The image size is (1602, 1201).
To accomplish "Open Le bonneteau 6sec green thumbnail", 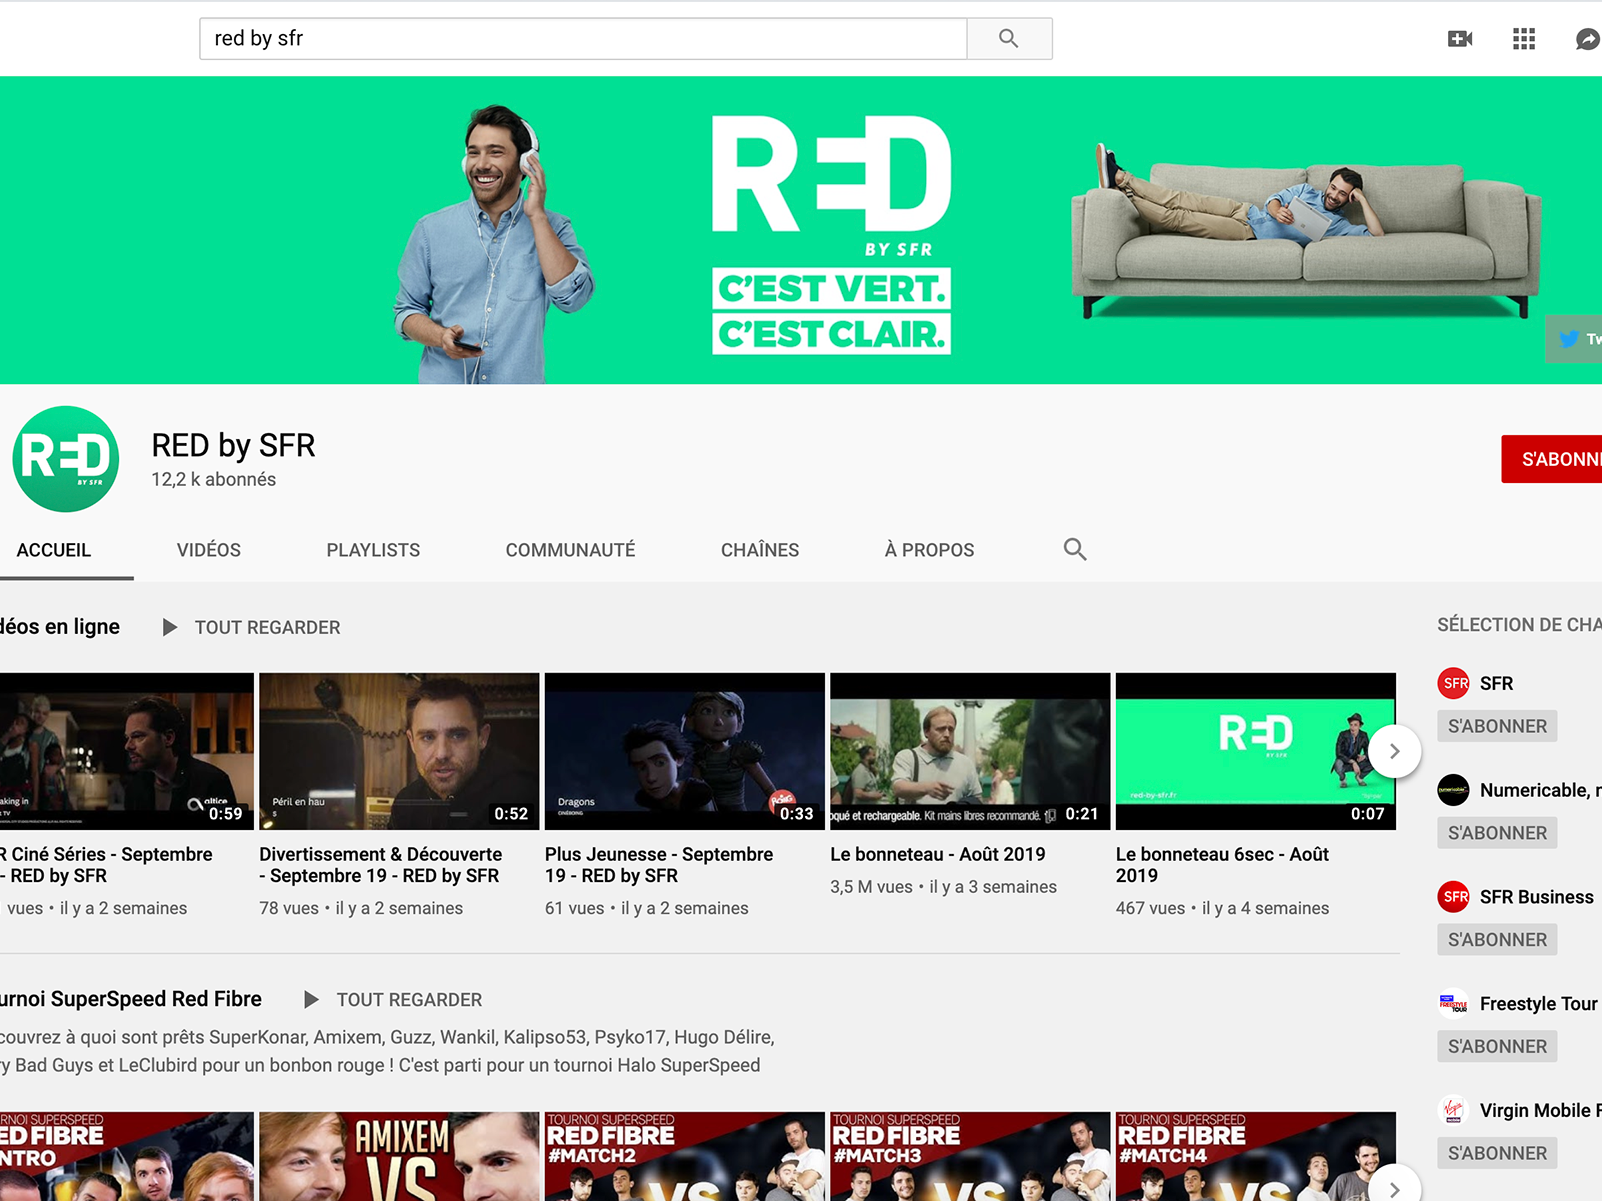I will click(x=1256, y=751).
